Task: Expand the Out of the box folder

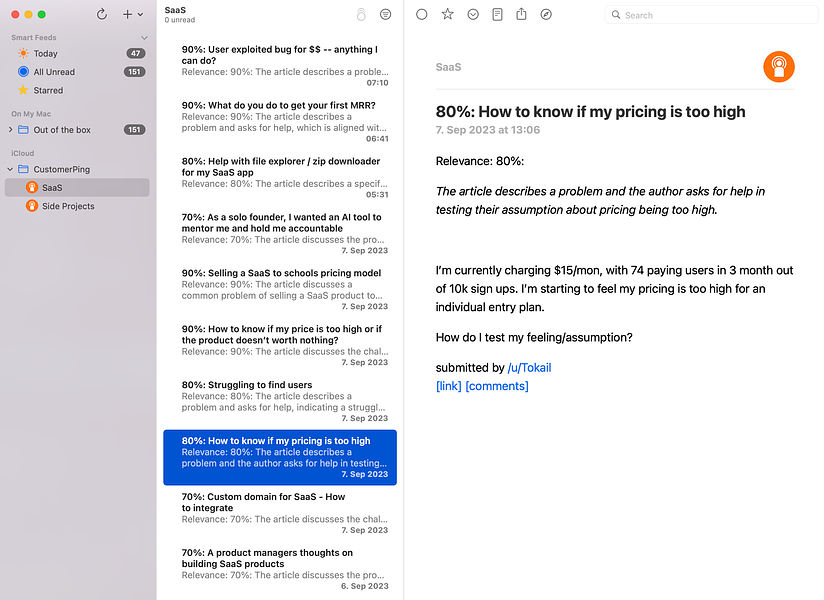Action: [x=10, y=130]
